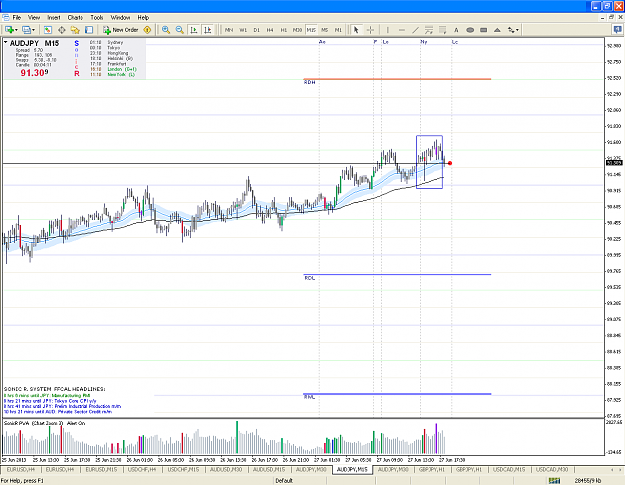Switch to H1 timeframe in toolbar

point(284,30)
